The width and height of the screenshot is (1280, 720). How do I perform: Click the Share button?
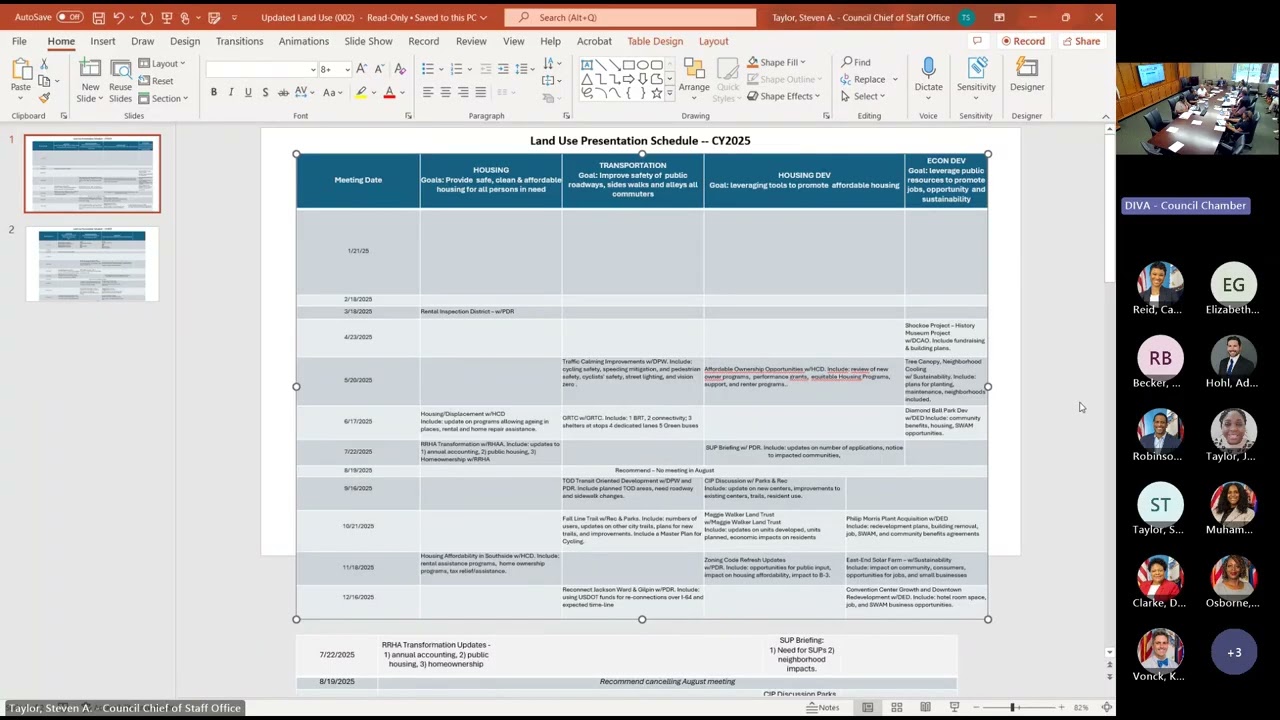click(x=1082, y=41)
